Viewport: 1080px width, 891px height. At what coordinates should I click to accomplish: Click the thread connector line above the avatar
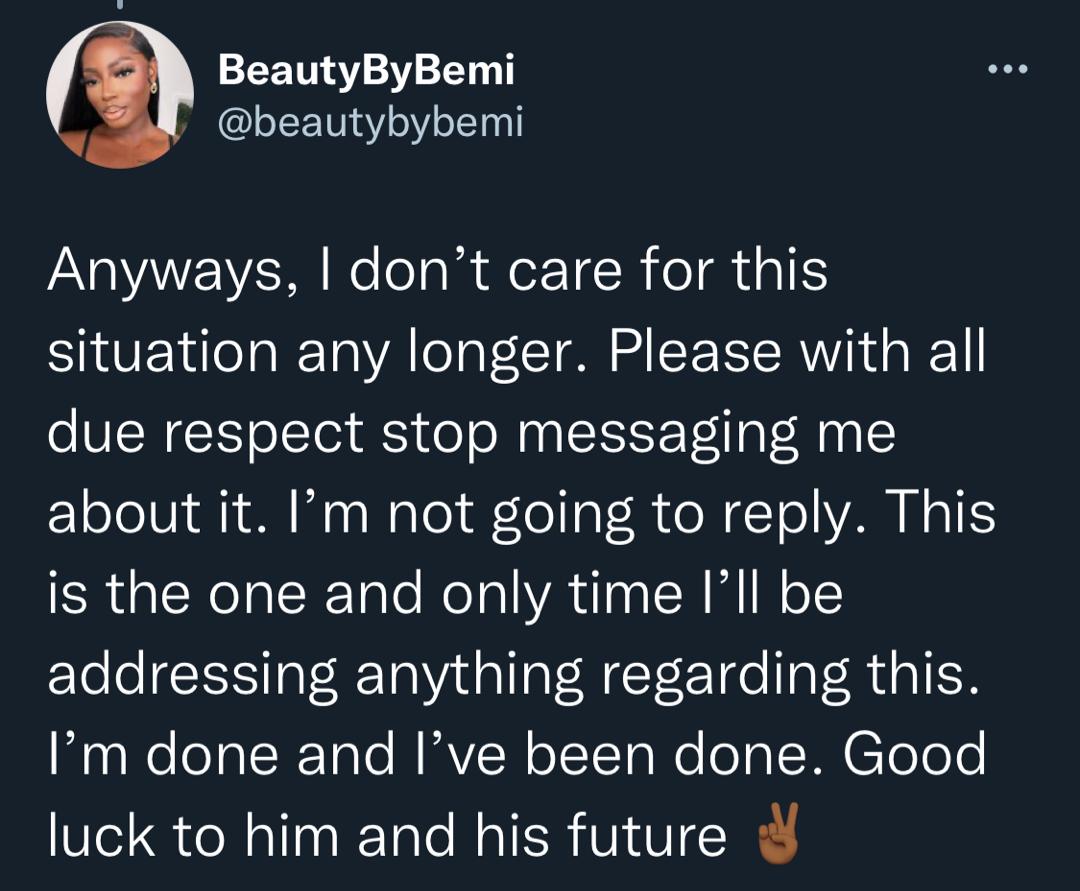(x=118, y=6)
